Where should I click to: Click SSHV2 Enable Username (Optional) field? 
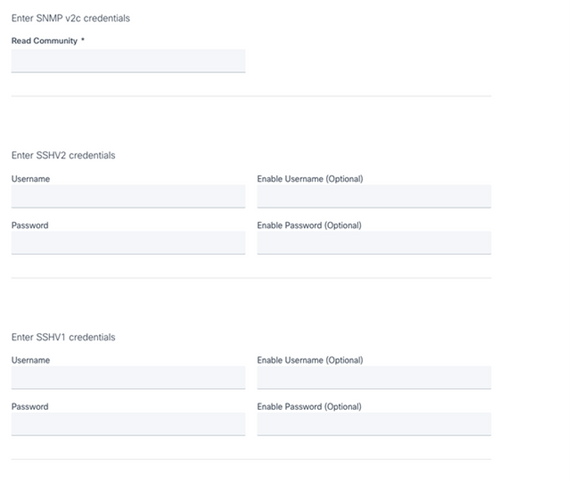(x=374, y=196)
